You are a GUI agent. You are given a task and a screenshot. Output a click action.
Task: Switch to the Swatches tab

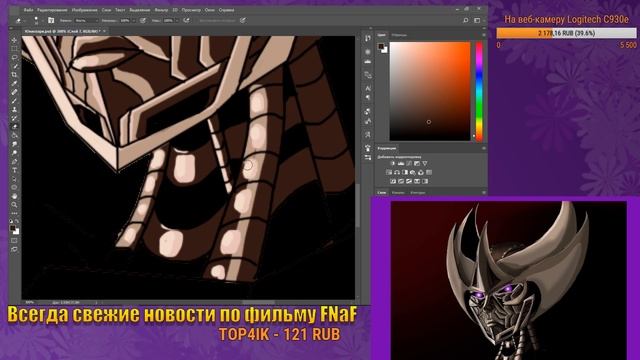(x=399, y=35)
